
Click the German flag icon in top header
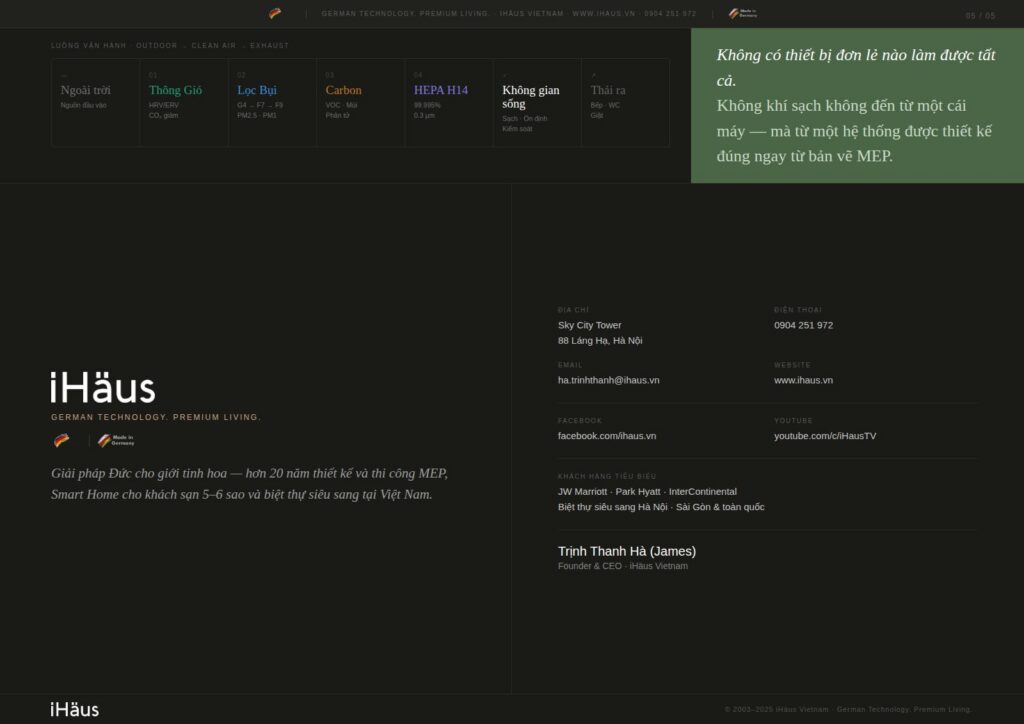pyautogui.click(x=275, y=14)
